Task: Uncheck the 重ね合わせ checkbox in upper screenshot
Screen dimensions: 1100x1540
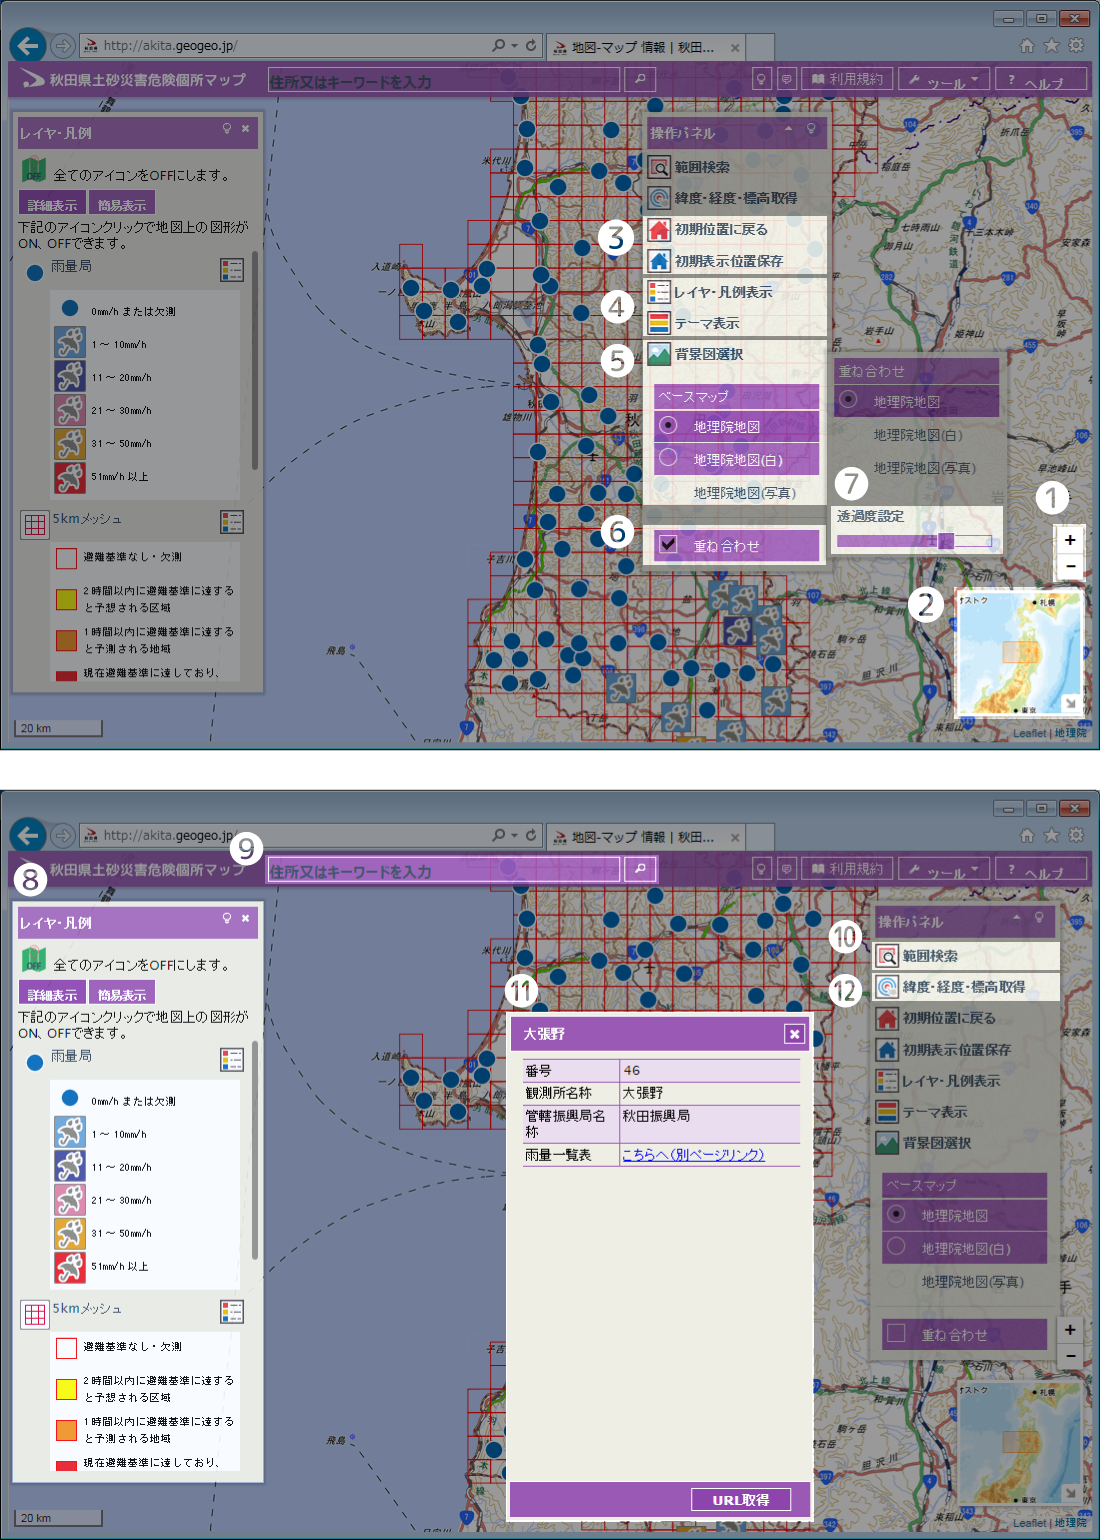Action: pyautogui.click(x=669, y=545)
